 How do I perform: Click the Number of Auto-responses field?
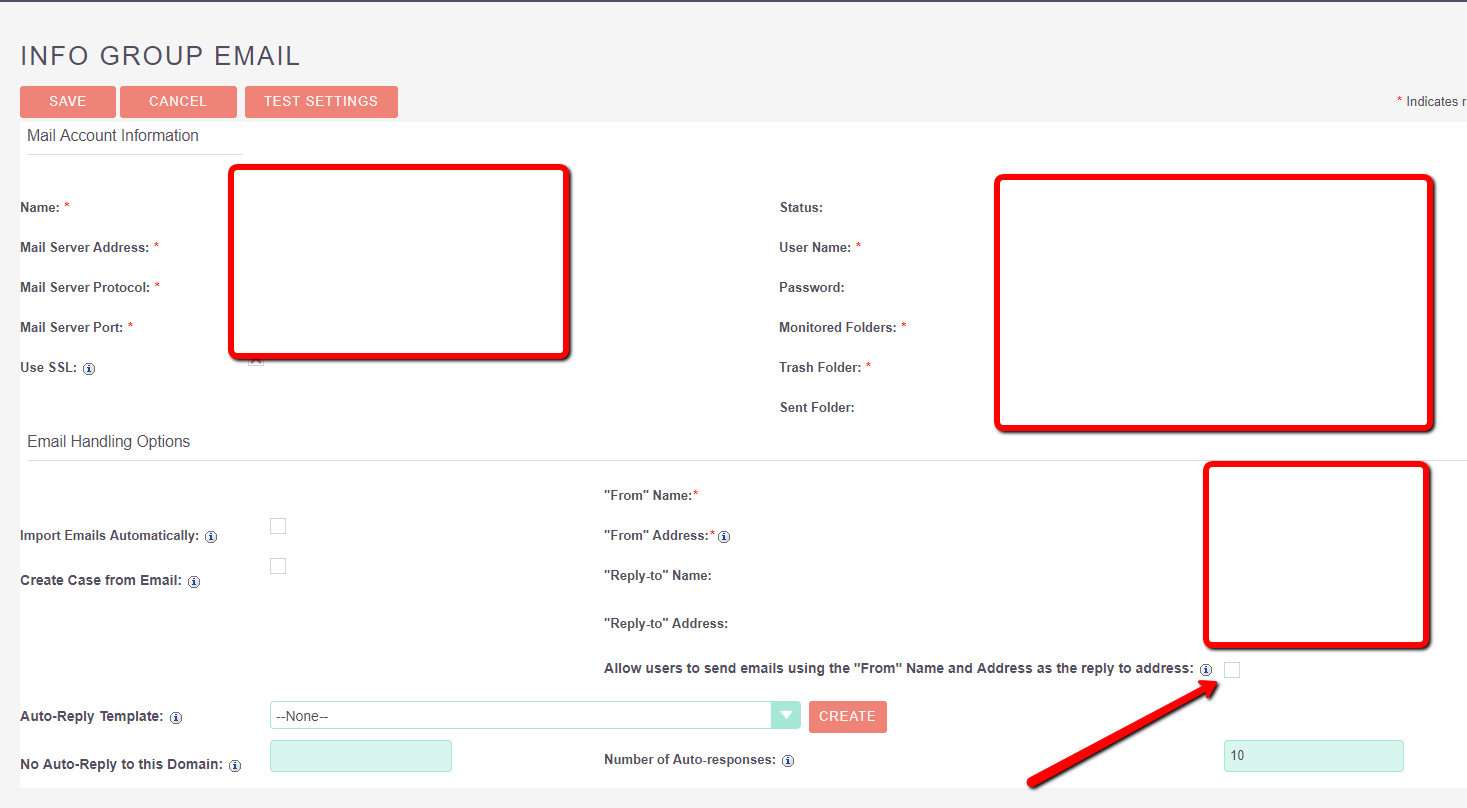click(x=1314, y=756)
